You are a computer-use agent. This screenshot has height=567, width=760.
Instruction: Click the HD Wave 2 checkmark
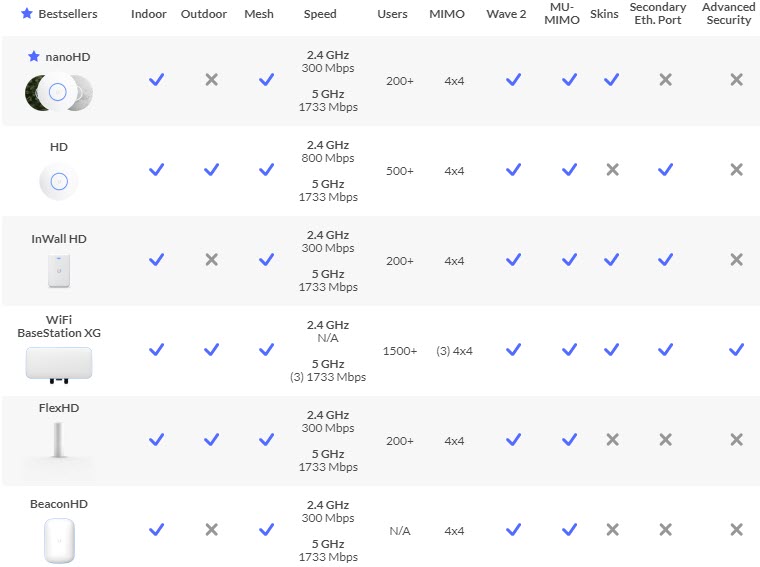(513, 170)
